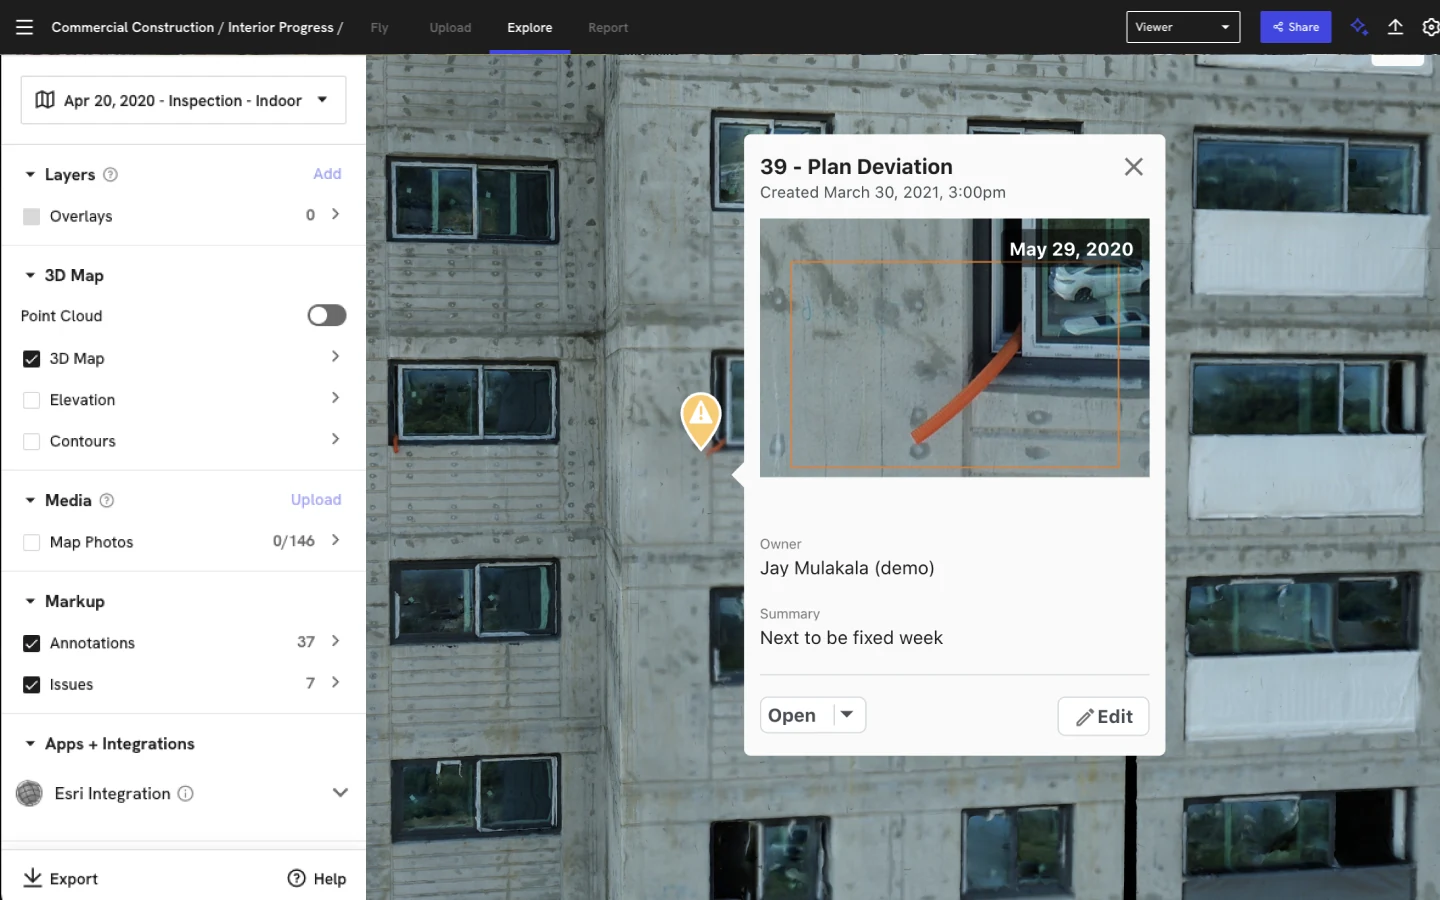Screen dimensions: 1440x900
Task: Click the Edit button in popup
Action: click(x=1103, y=716)
